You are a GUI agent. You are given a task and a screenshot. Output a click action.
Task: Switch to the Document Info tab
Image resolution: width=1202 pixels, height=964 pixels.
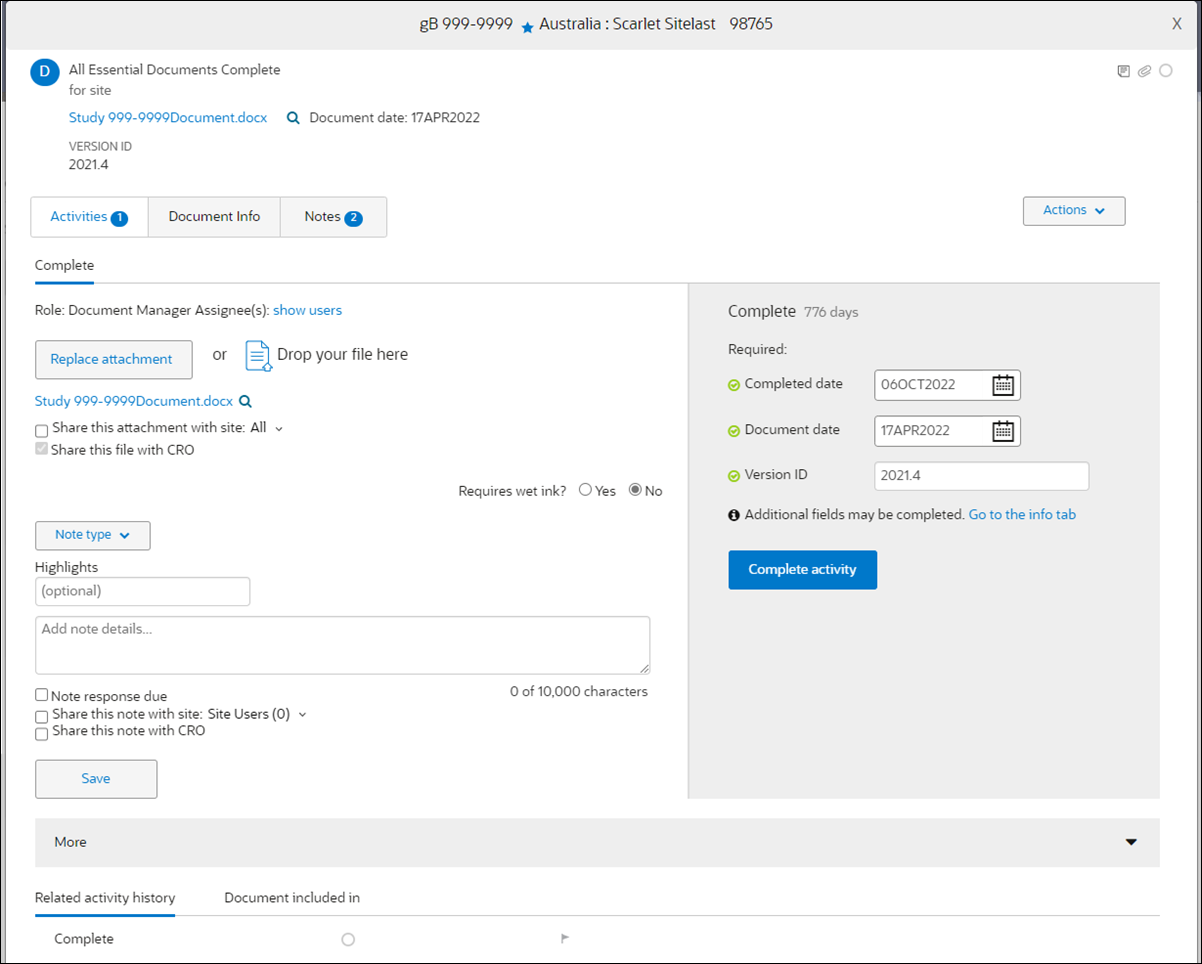214,217
